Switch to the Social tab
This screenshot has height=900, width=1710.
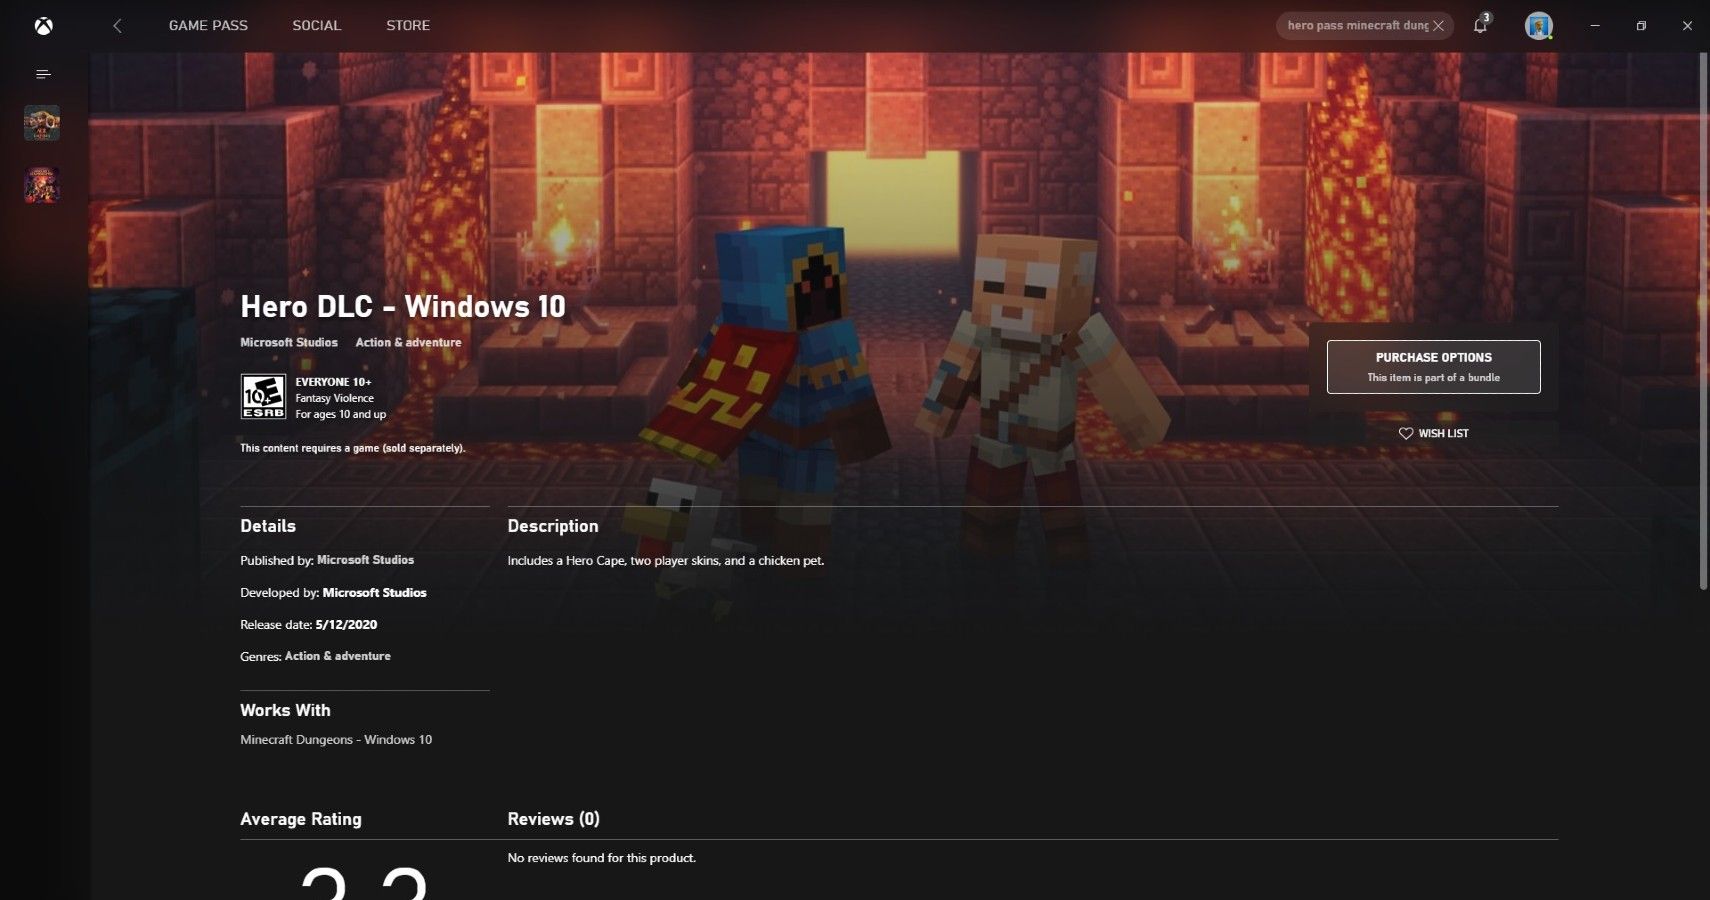(316, 26)
